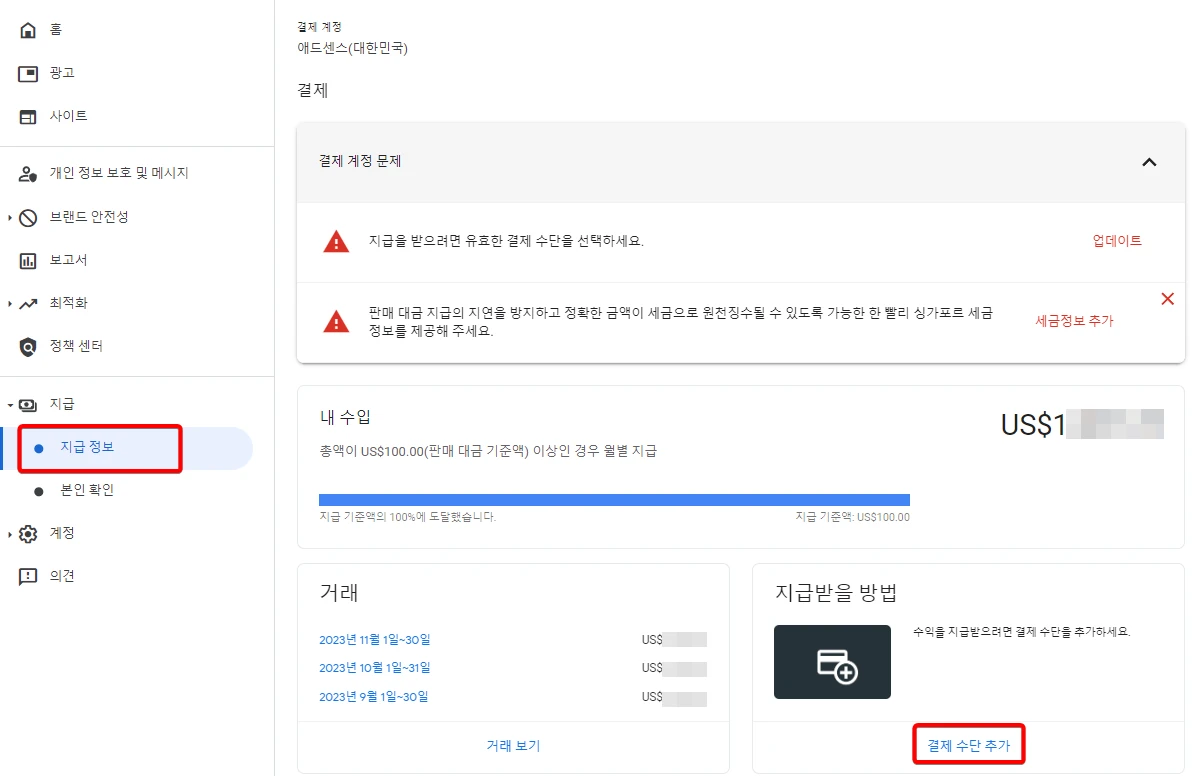Screen dimensions: 1201x776
Task: Collapse the 지급 sidebar section
Action: tap(12, 404)
